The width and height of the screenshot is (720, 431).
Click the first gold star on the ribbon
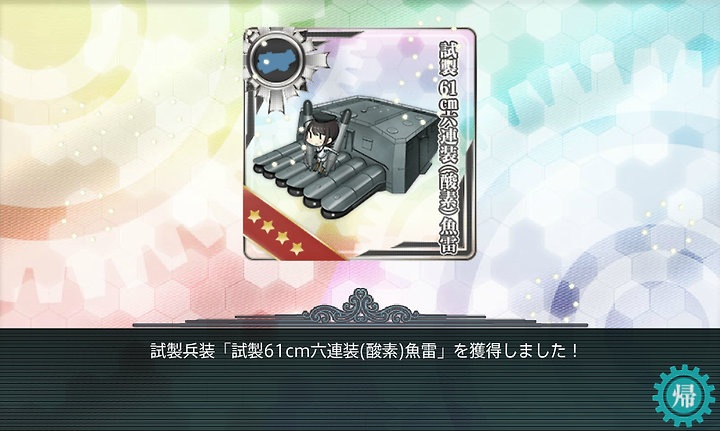pos(254,217)
